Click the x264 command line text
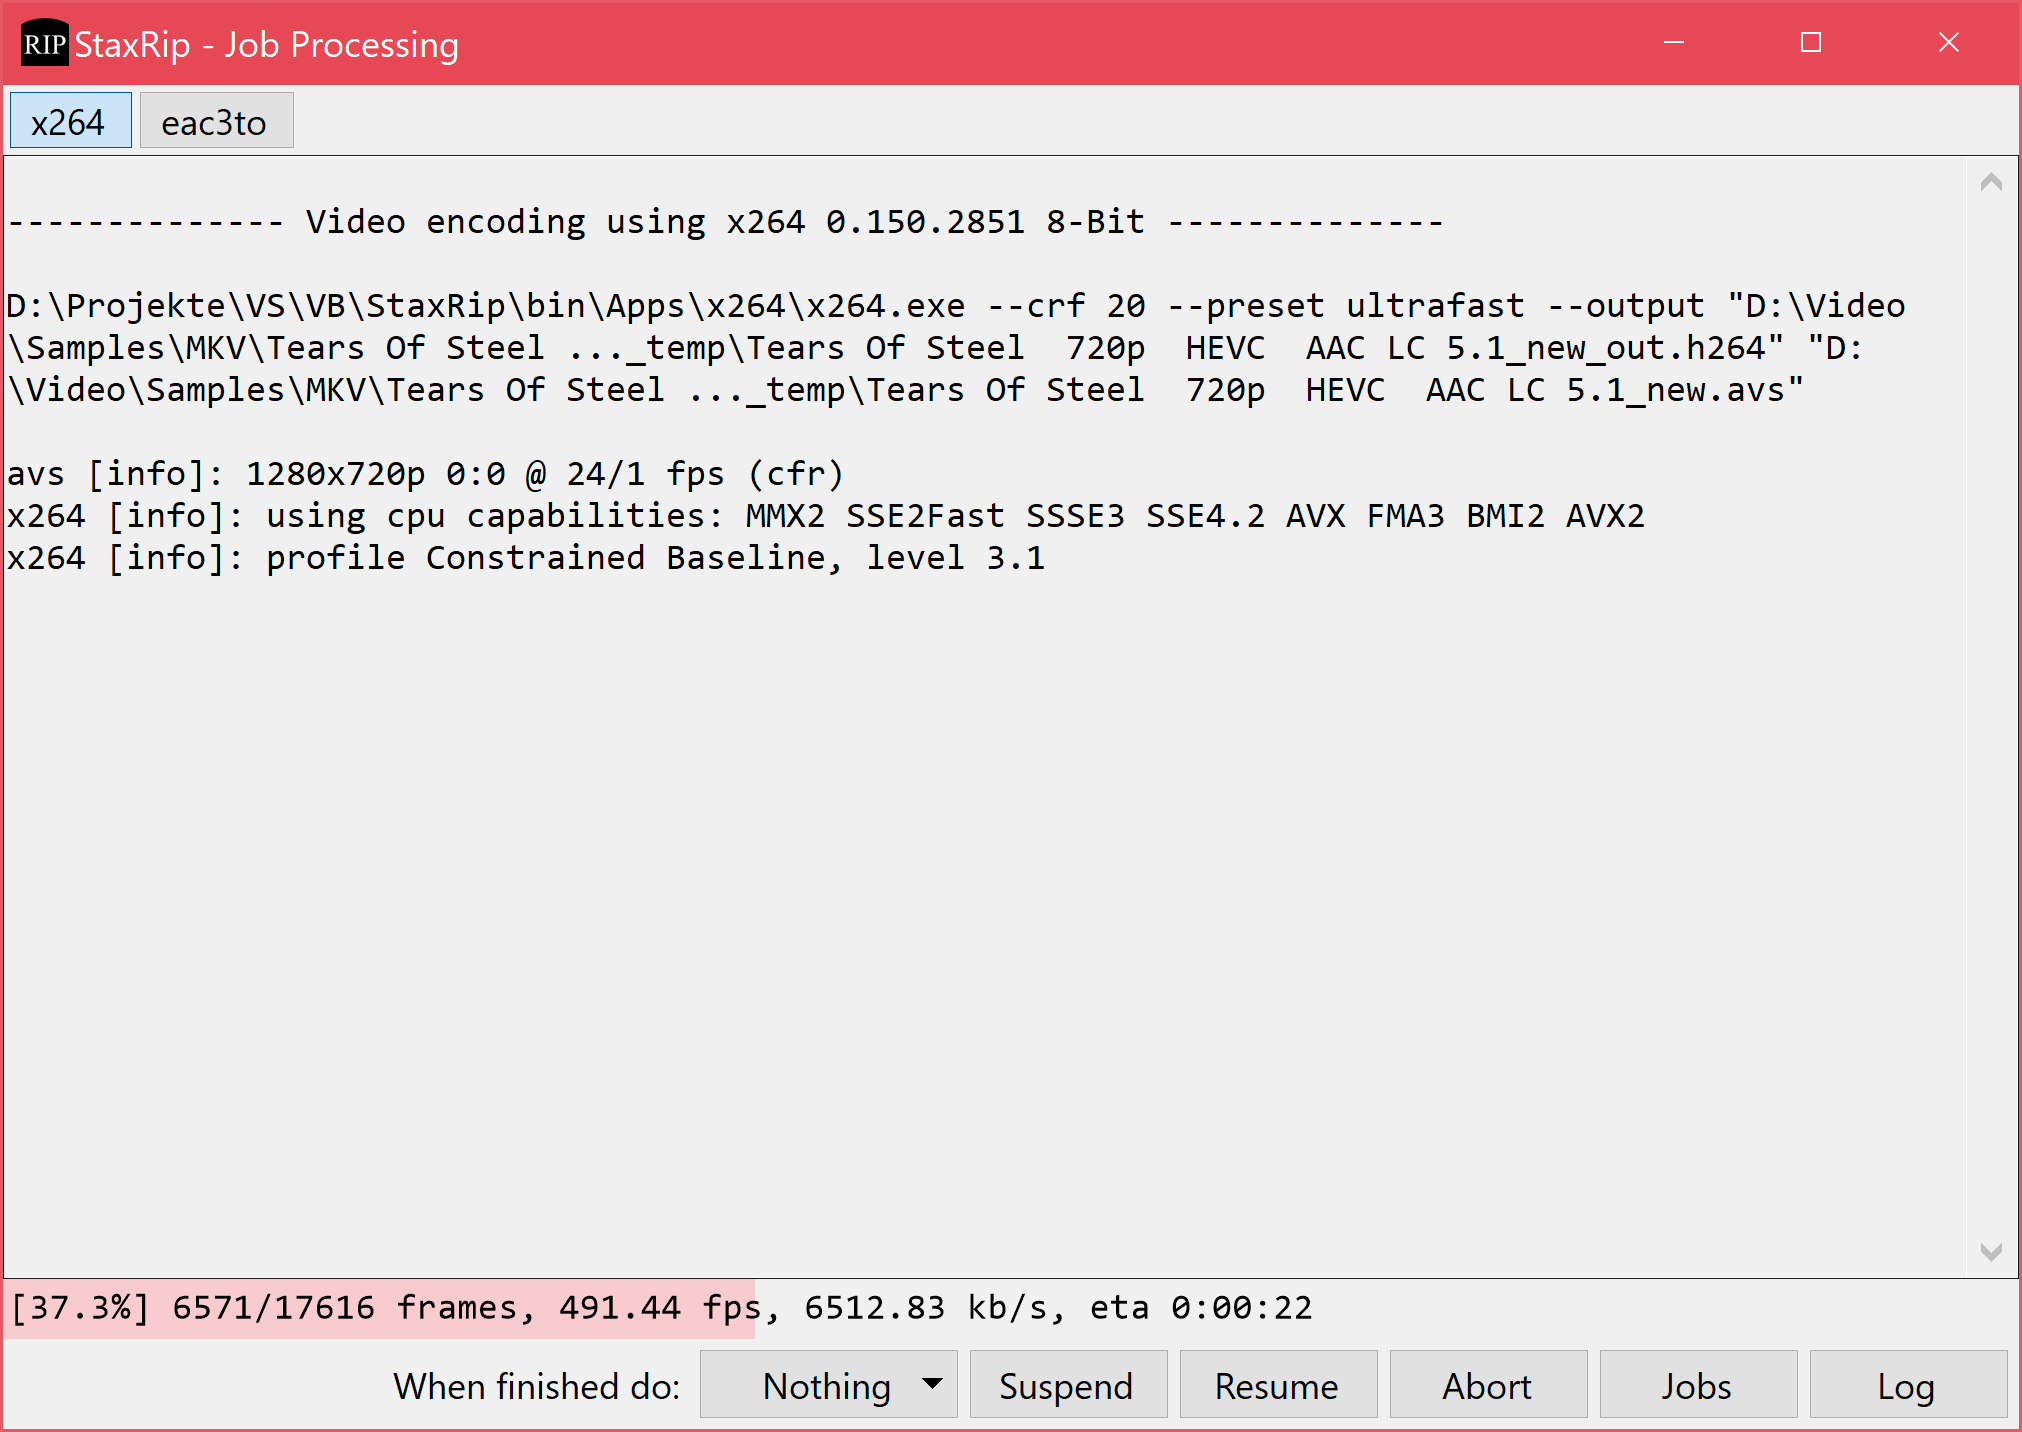This screenshot has height=1432, width=2022. tap(956, 348)
